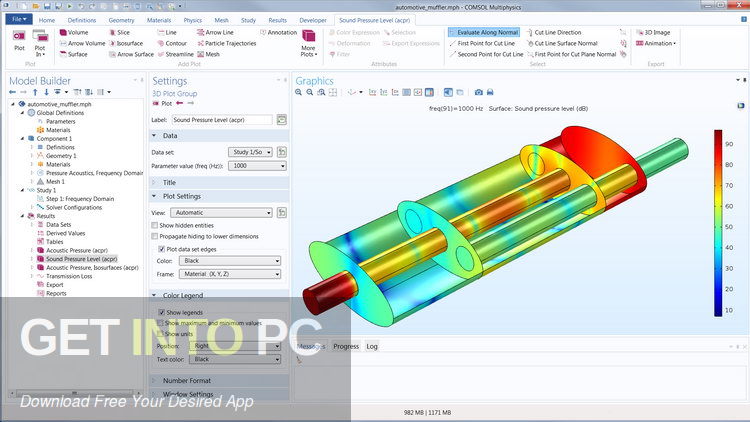The height and width of the screenshot is (422, 750).
Task: Switch to the Results ribbon tab
Action: click(x=277, y=20)
